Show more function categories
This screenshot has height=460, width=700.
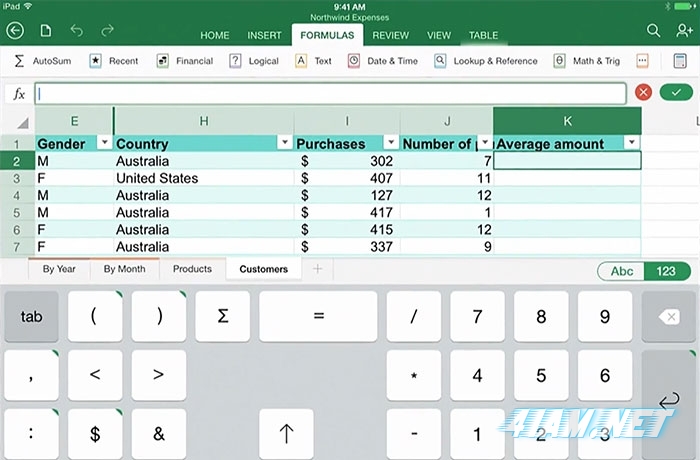click(x=642, y=61)
